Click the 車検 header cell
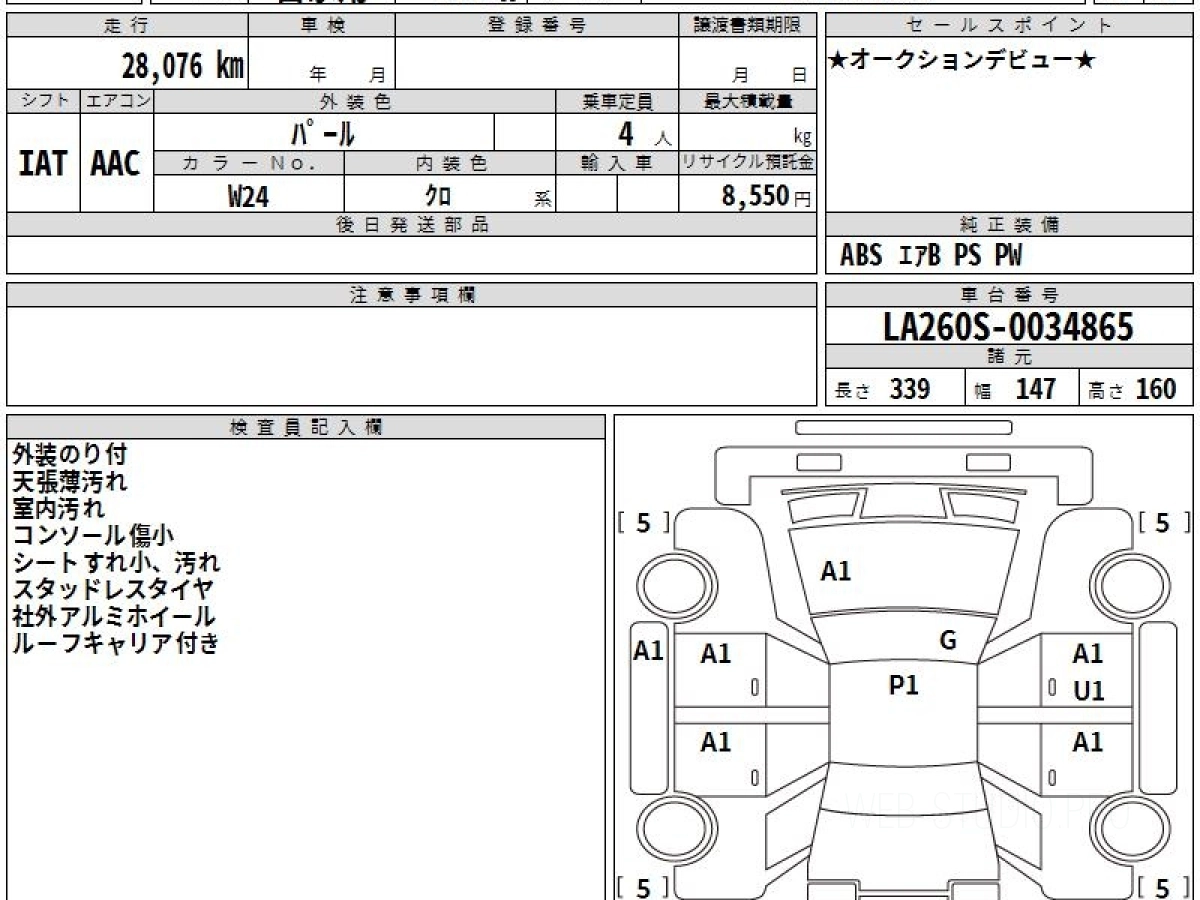The height and width of the screenshot is (900, 1200). point(322,26)
